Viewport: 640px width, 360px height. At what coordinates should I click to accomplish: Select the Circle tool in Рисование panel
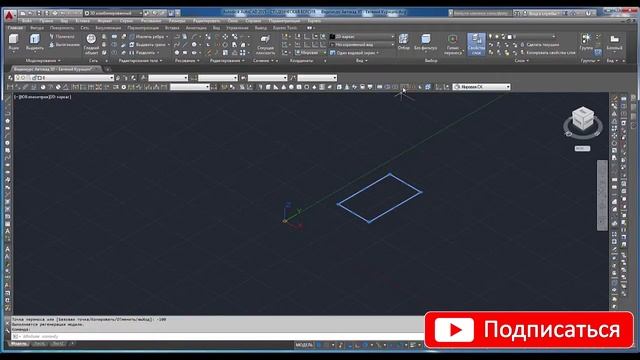194,44
